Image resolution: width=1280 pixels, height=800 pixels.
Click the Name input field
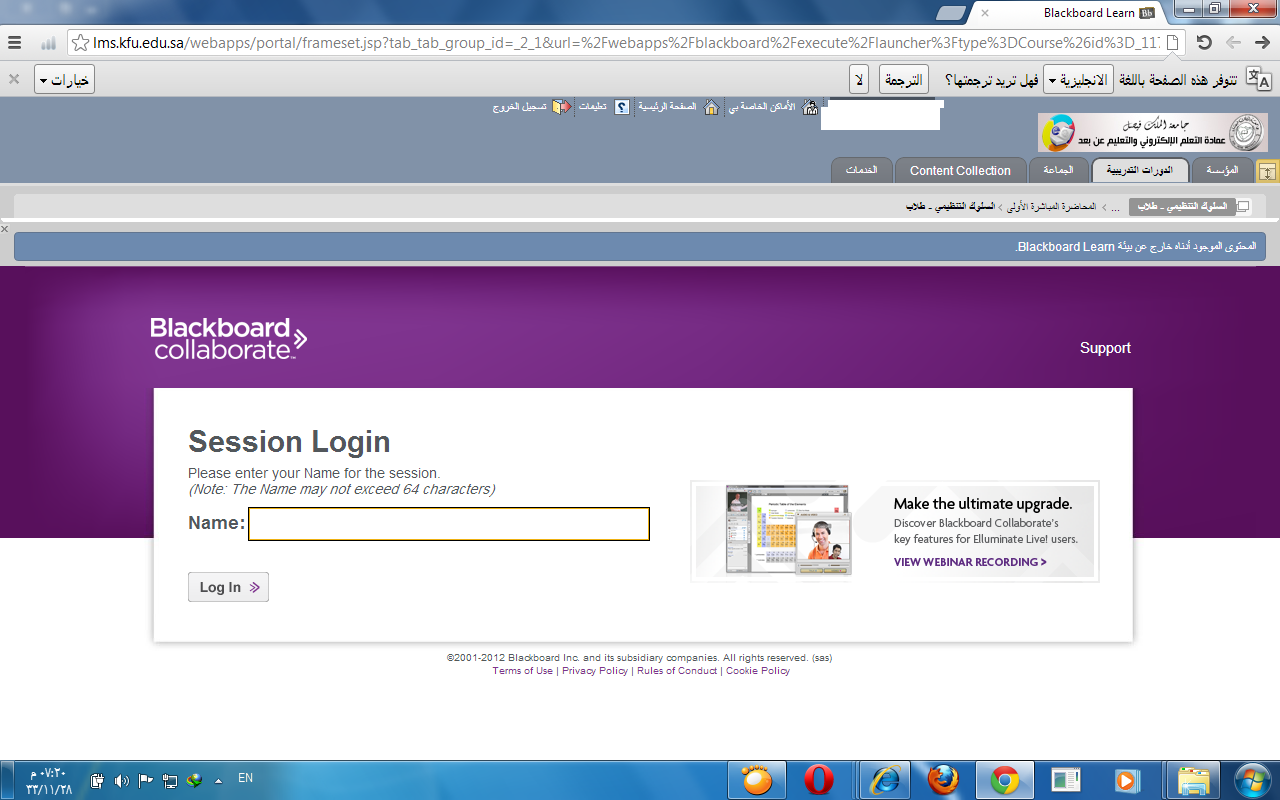coord(449,524)
